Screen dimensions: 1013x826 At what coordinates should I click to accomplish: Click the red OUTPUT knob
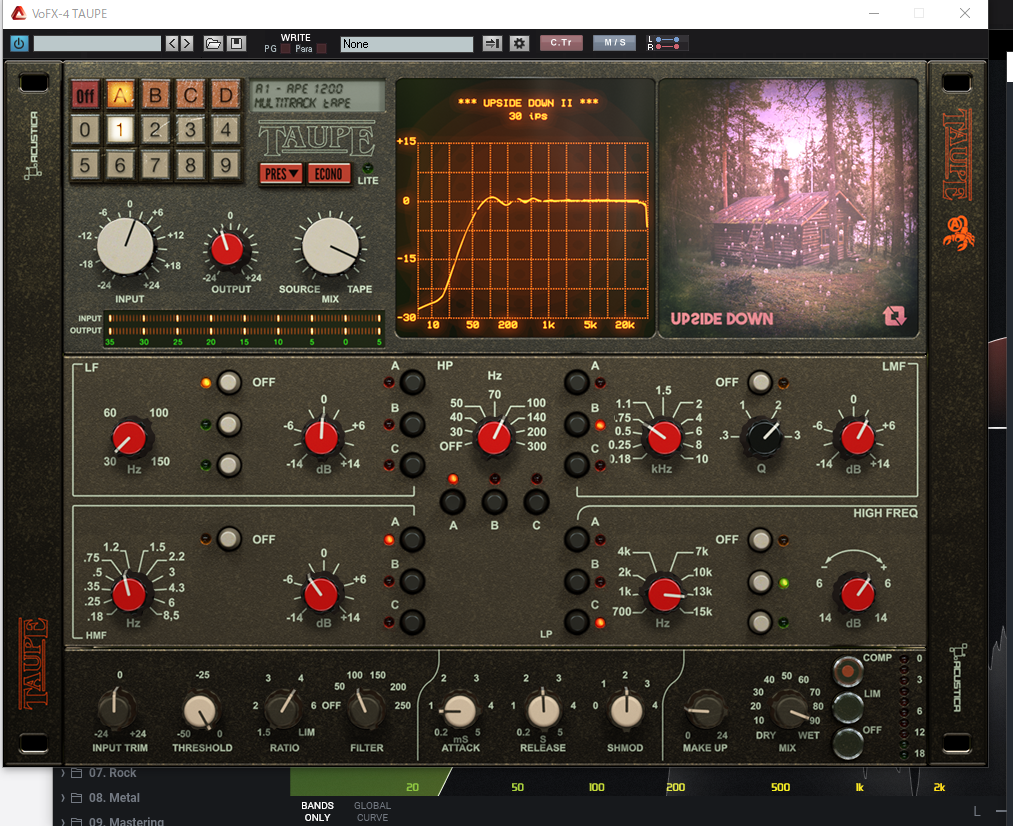point(227,249)
